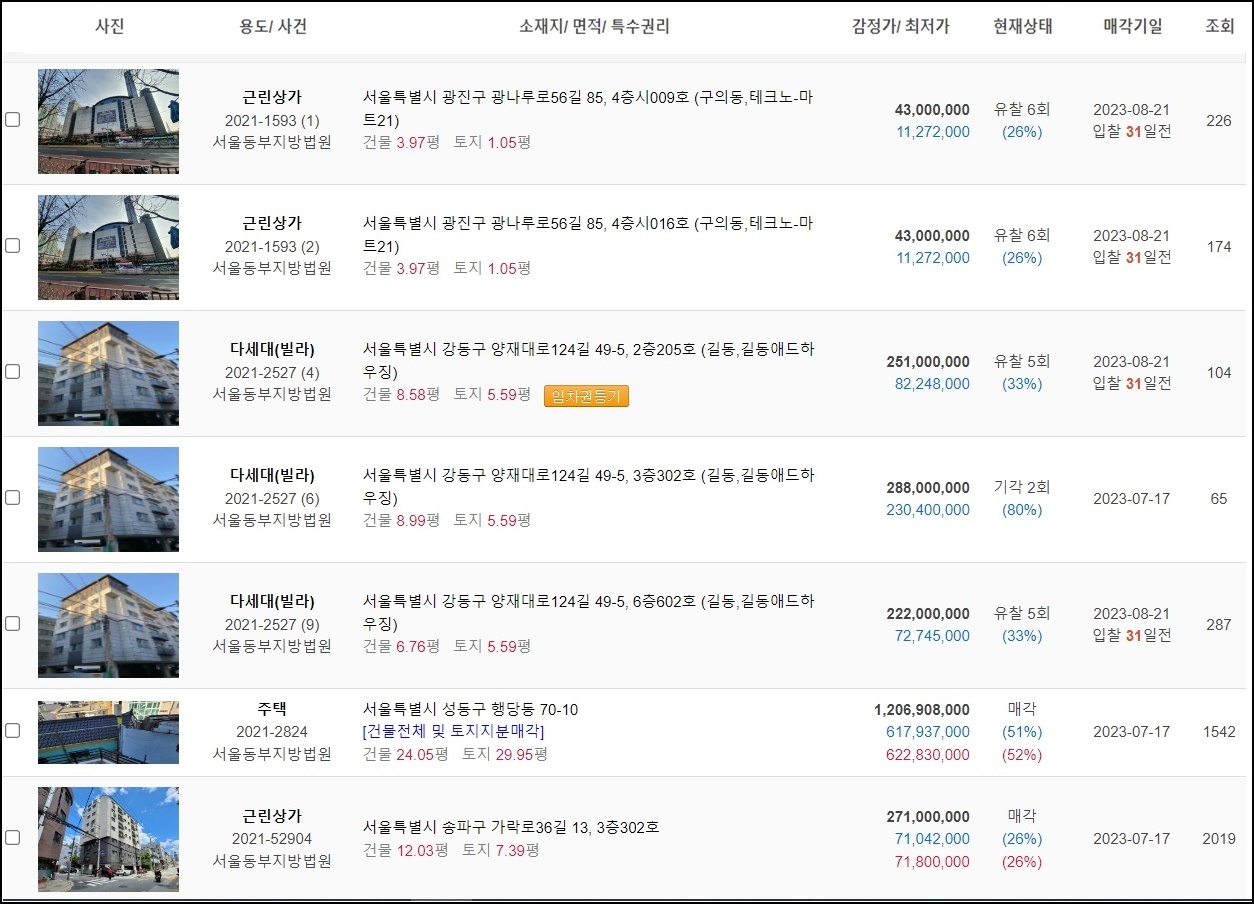Open photo thumbnail for case 2021-1593 (2)
Screen dimensions: 1254x904
[108, 247]
